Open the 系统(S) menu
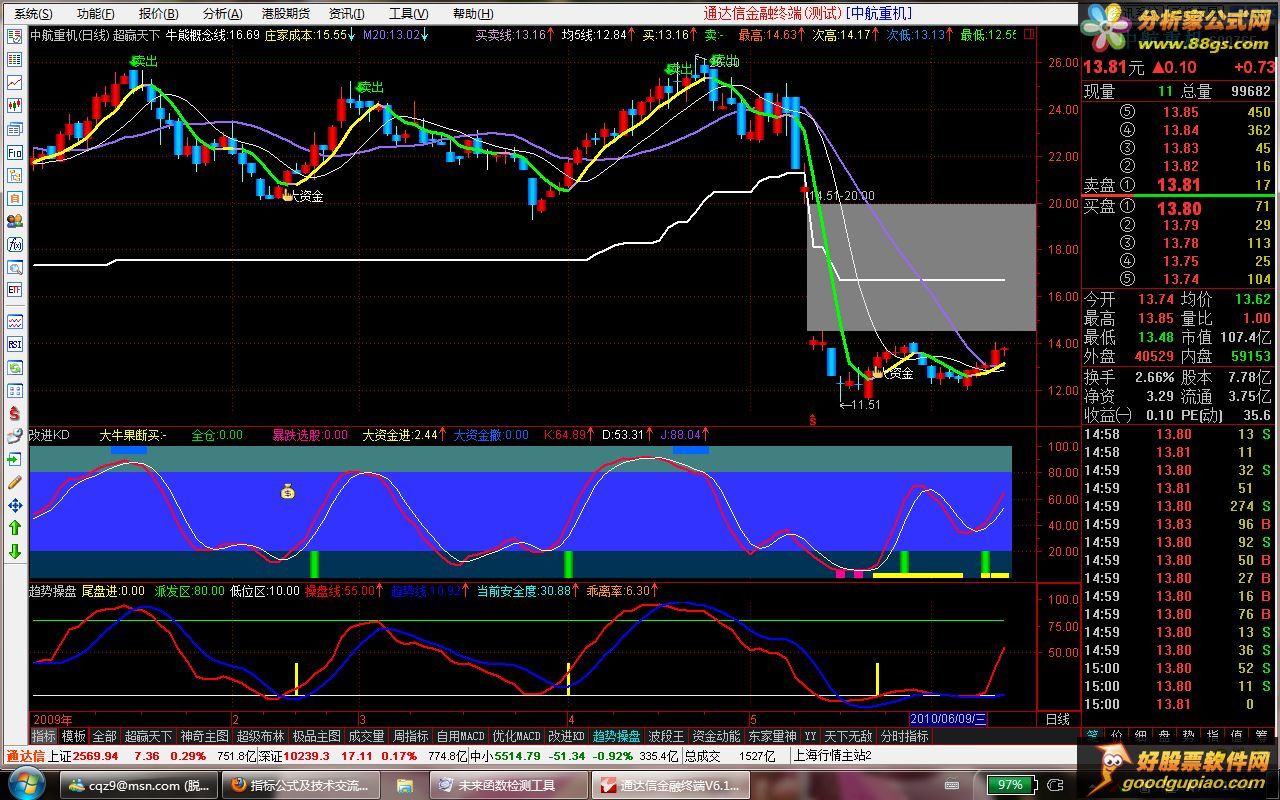 [x=33, y=14]
